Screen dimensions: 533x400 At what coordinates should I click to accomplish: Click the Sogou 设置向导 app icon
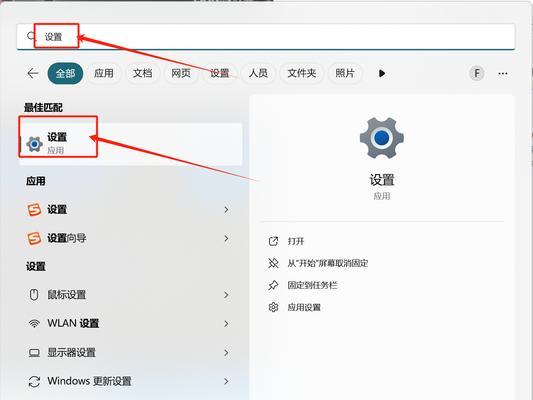[x=34, y=238]
